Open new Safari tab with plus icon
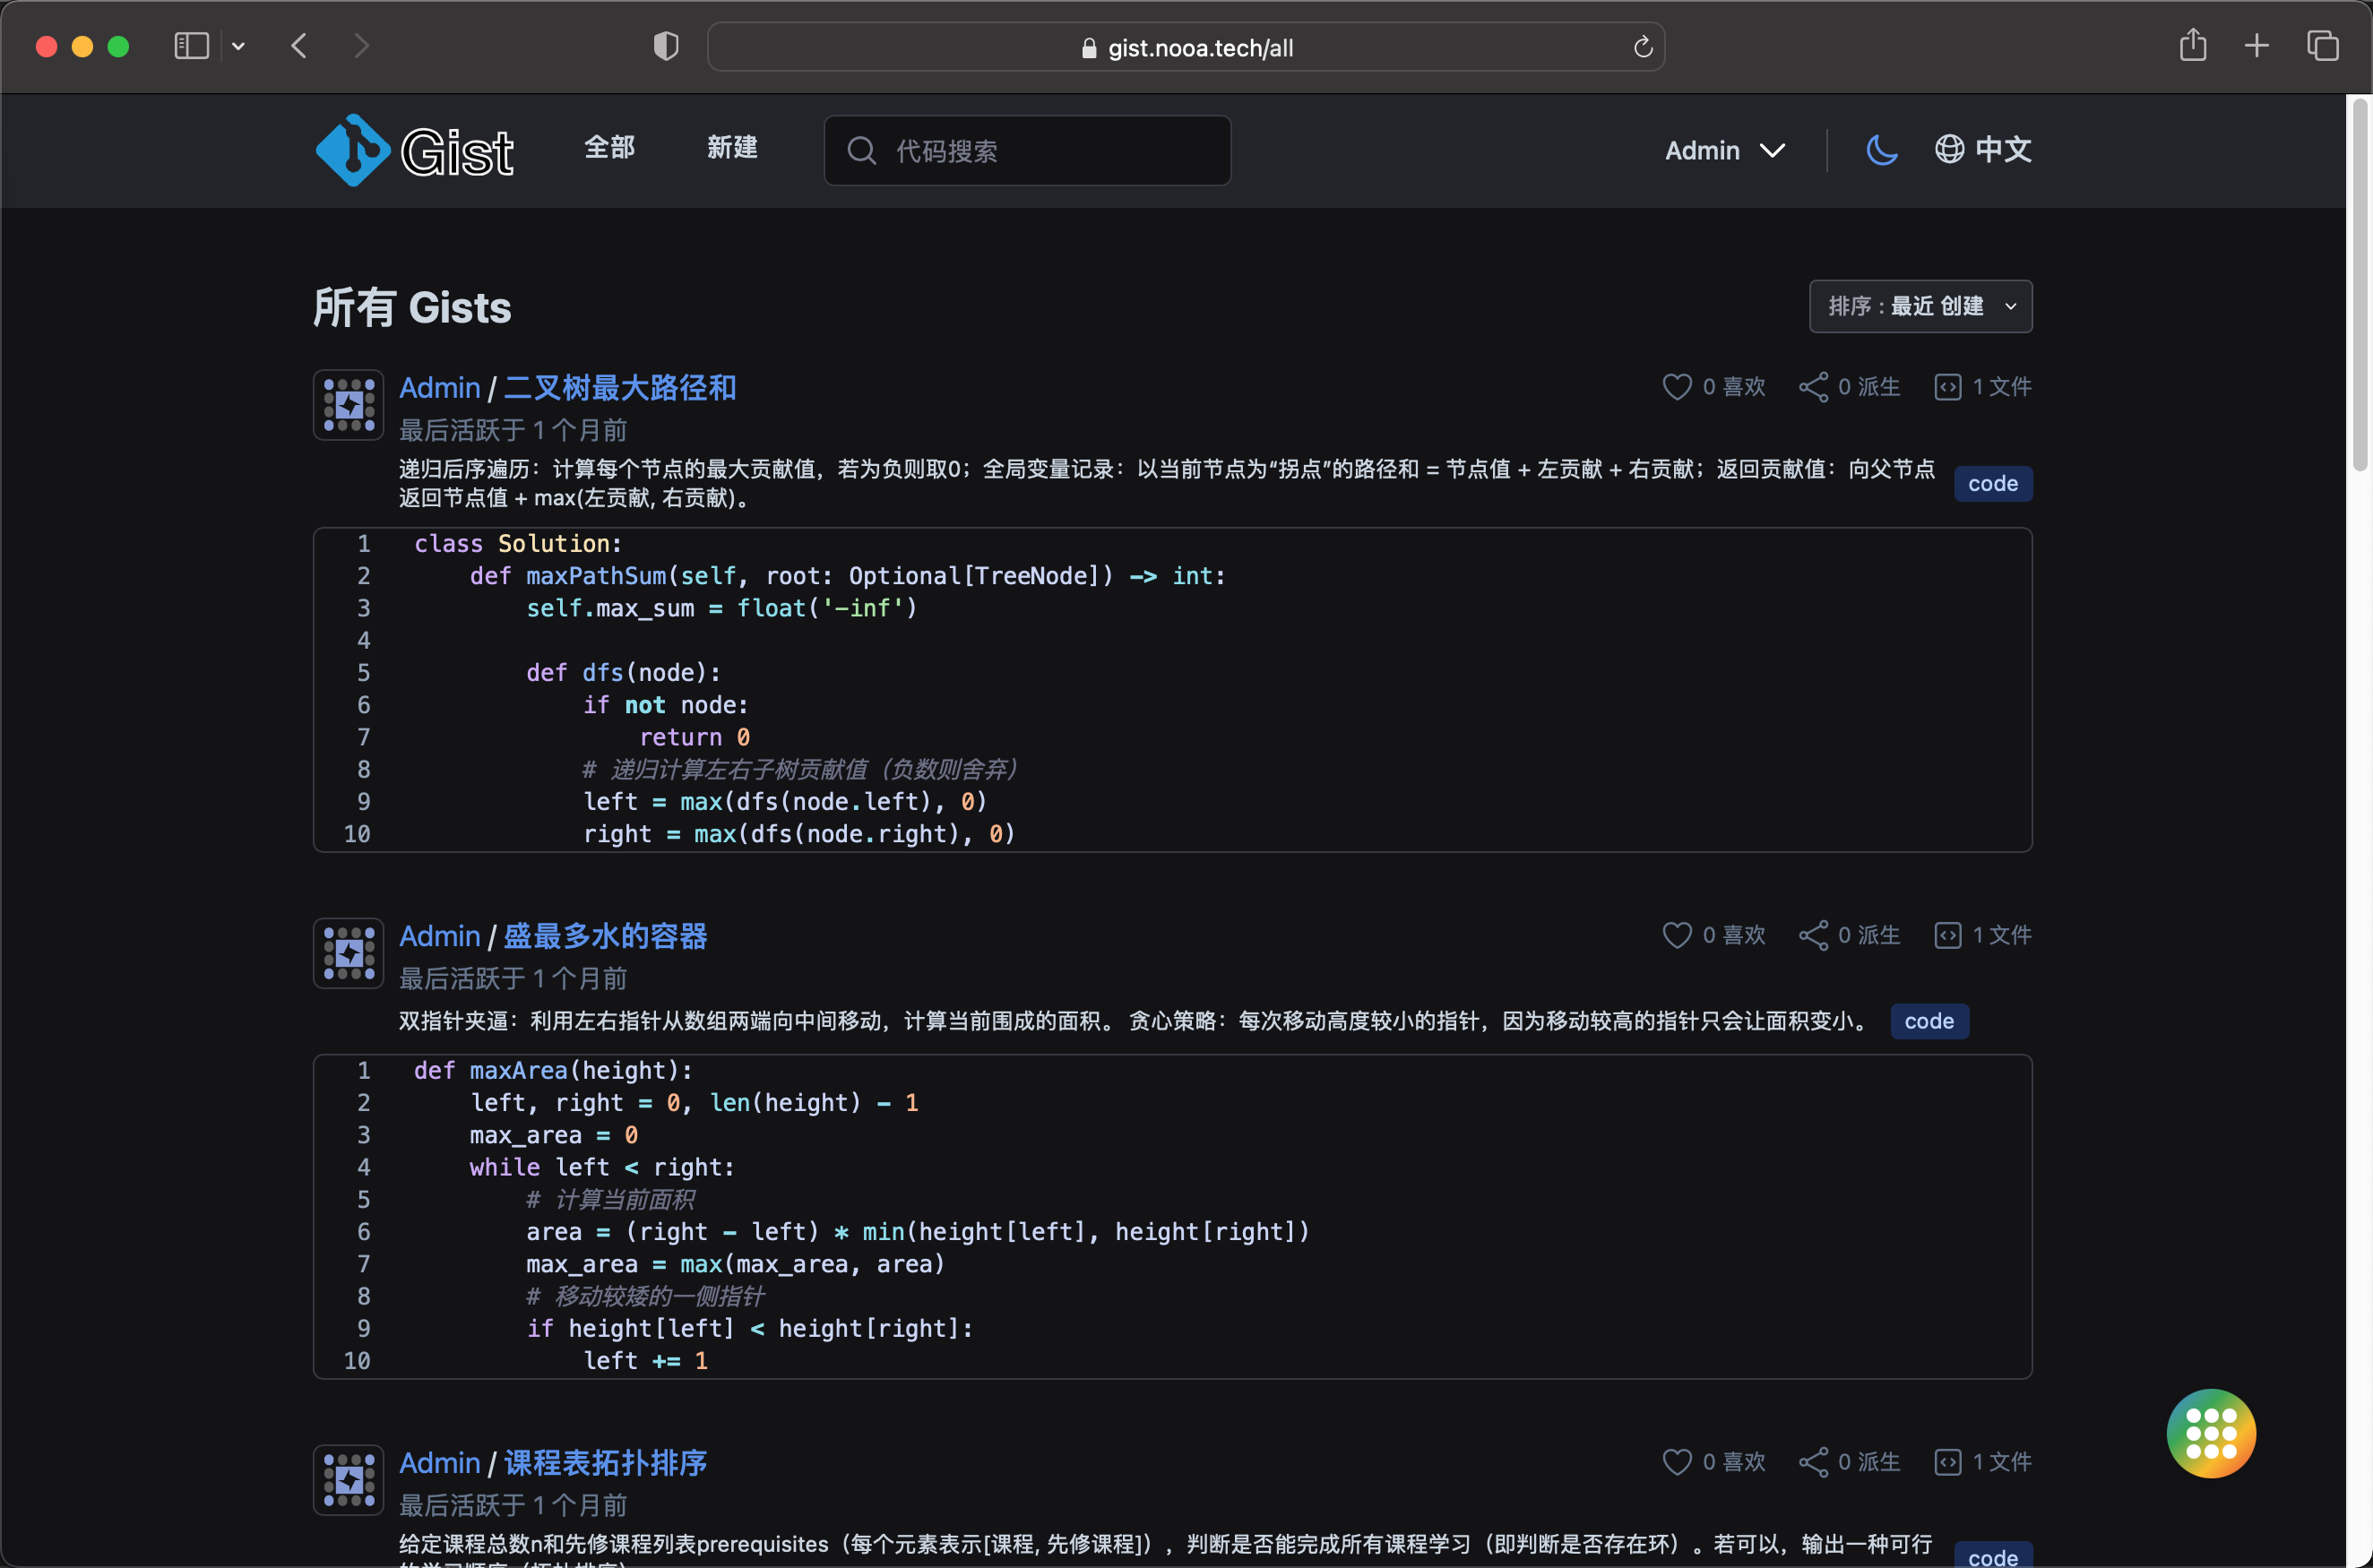 coord(2256,46)
